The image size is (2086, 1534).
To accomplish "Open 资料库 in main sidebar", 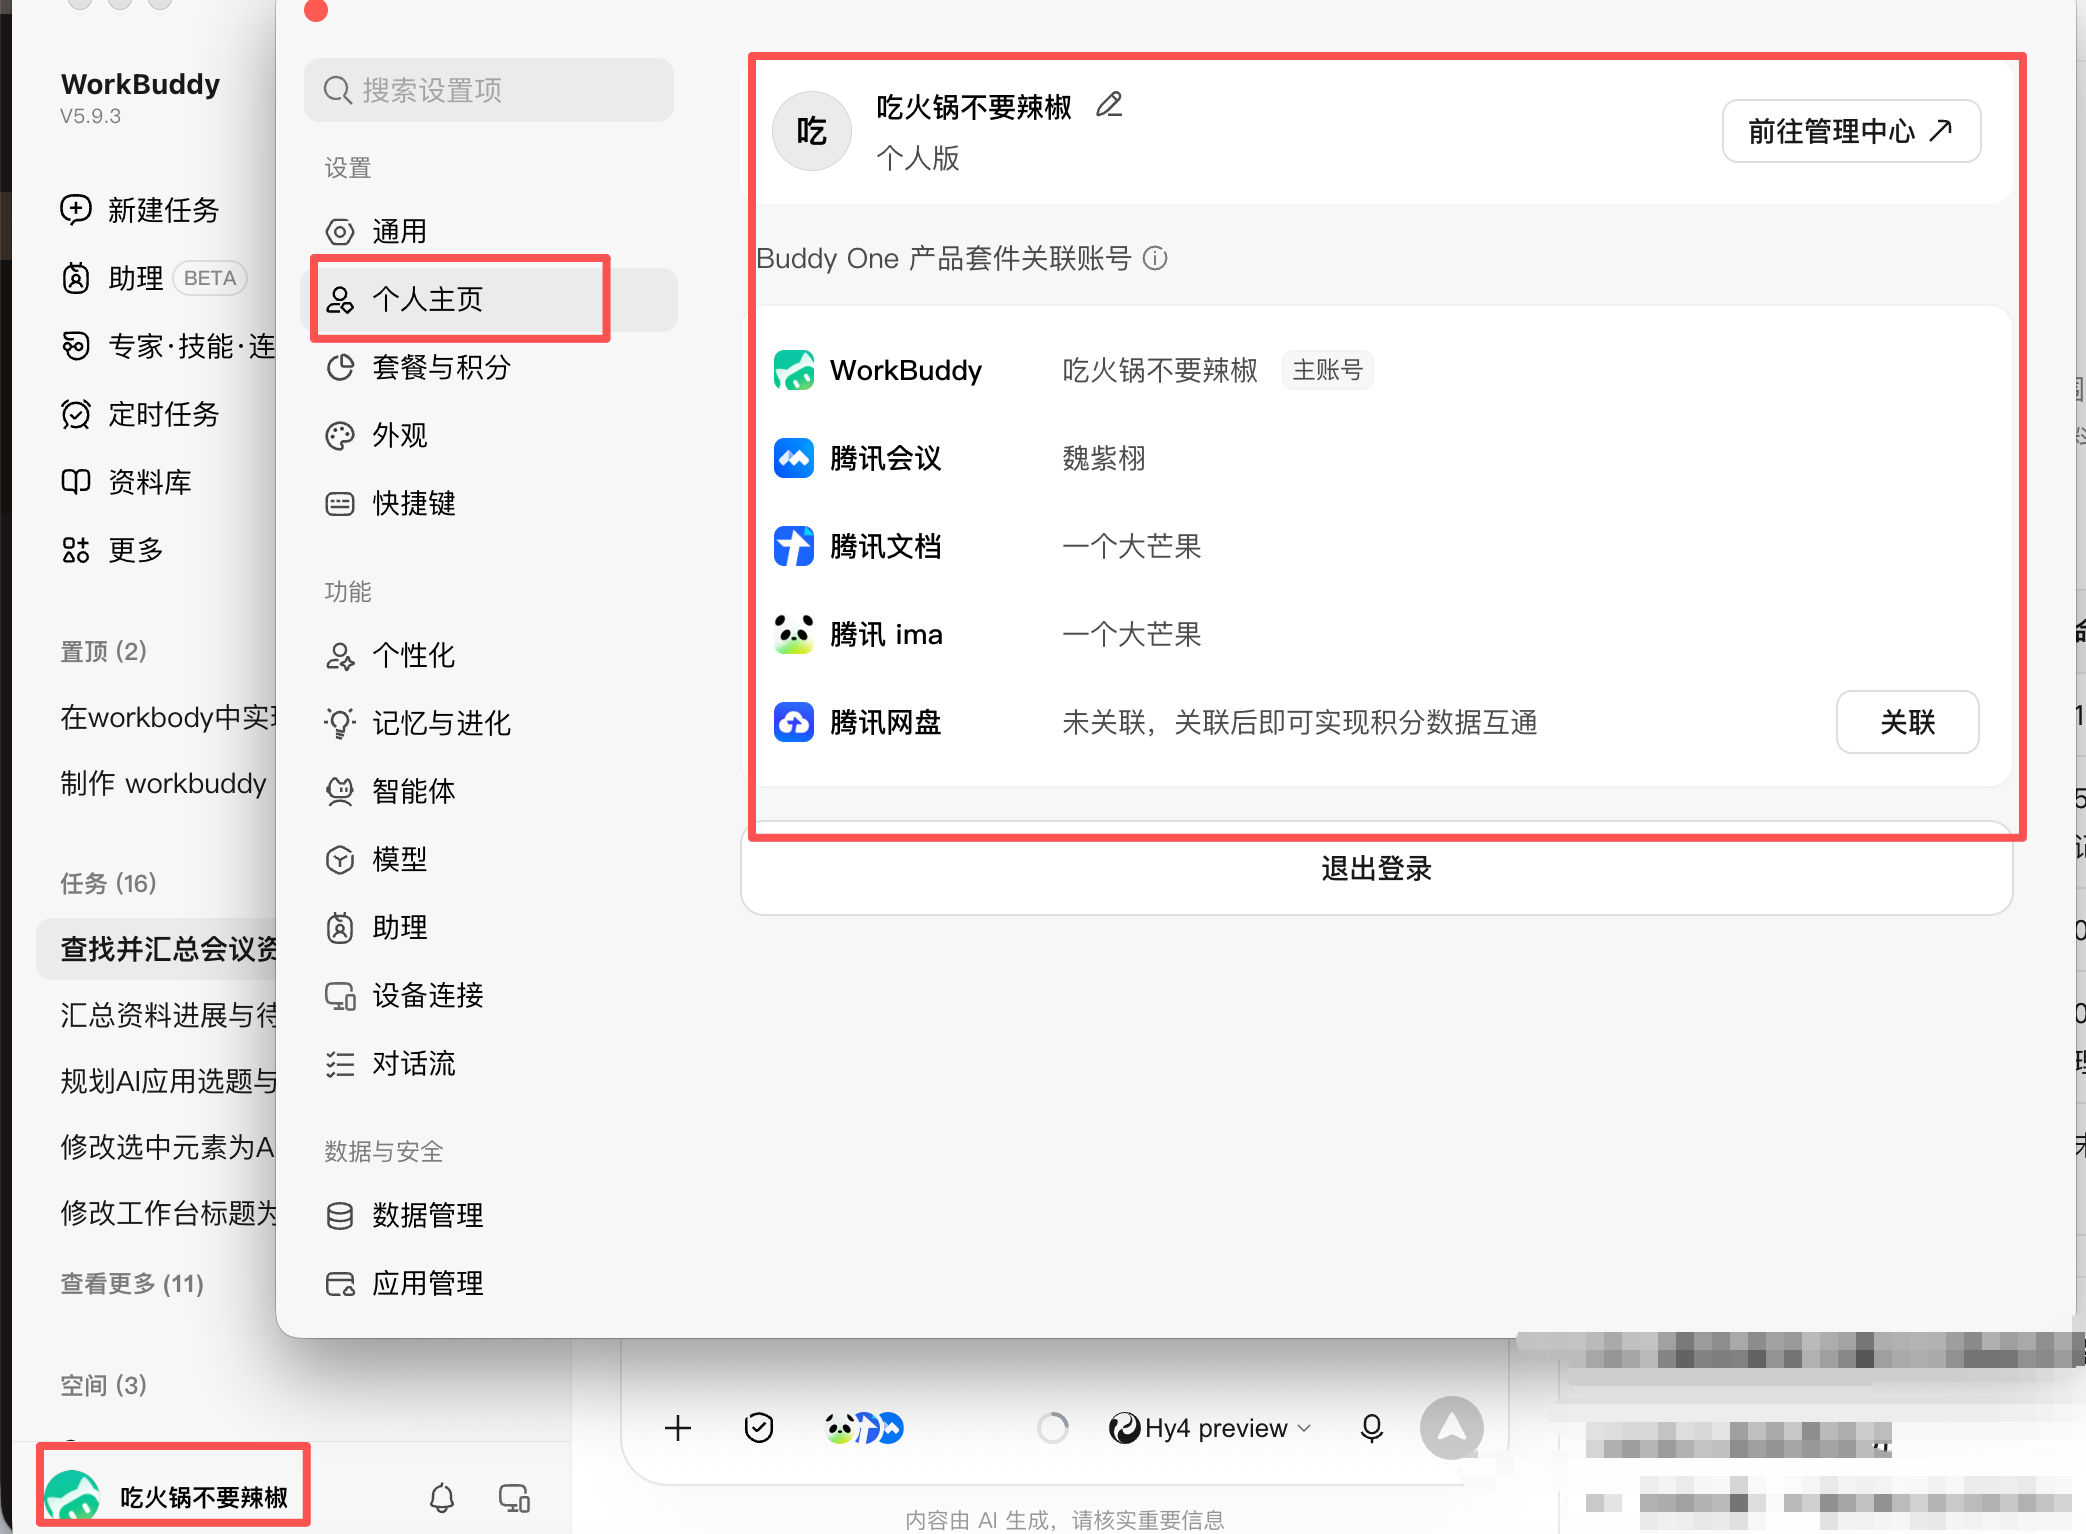I will pos(126,482).
